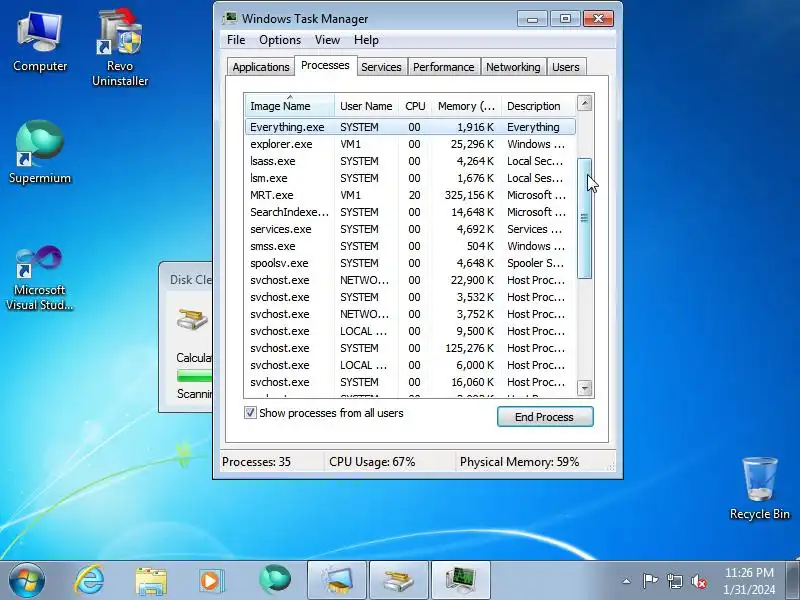Open the Help menu
This screenshot has width=800, height=600.
[366, 40]
